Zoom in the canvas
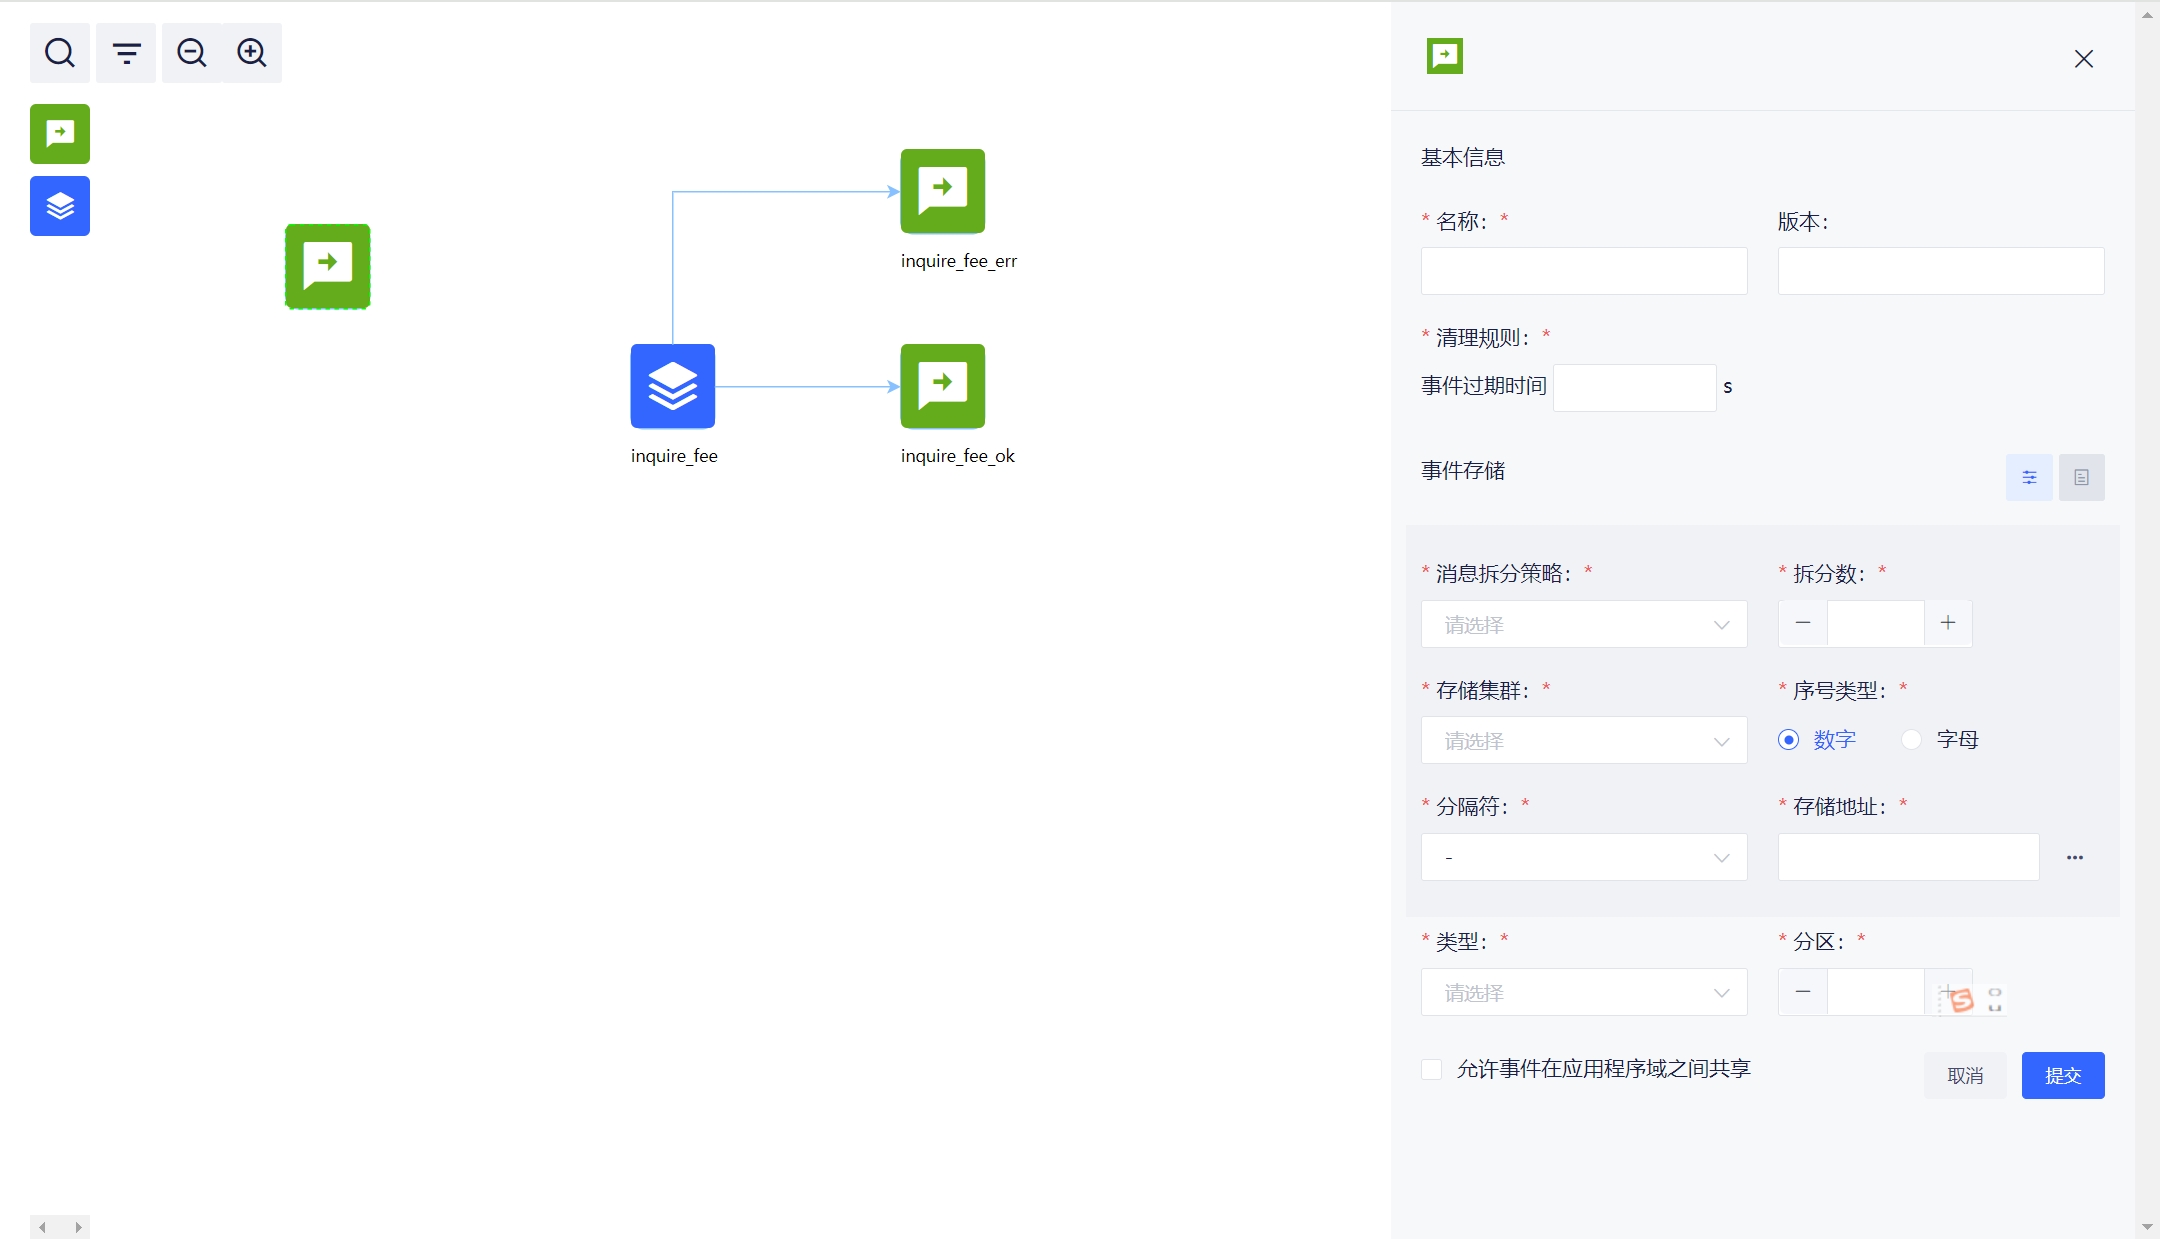The width and height of the screenshot is (2160, 1239). [x=252, y=53]
